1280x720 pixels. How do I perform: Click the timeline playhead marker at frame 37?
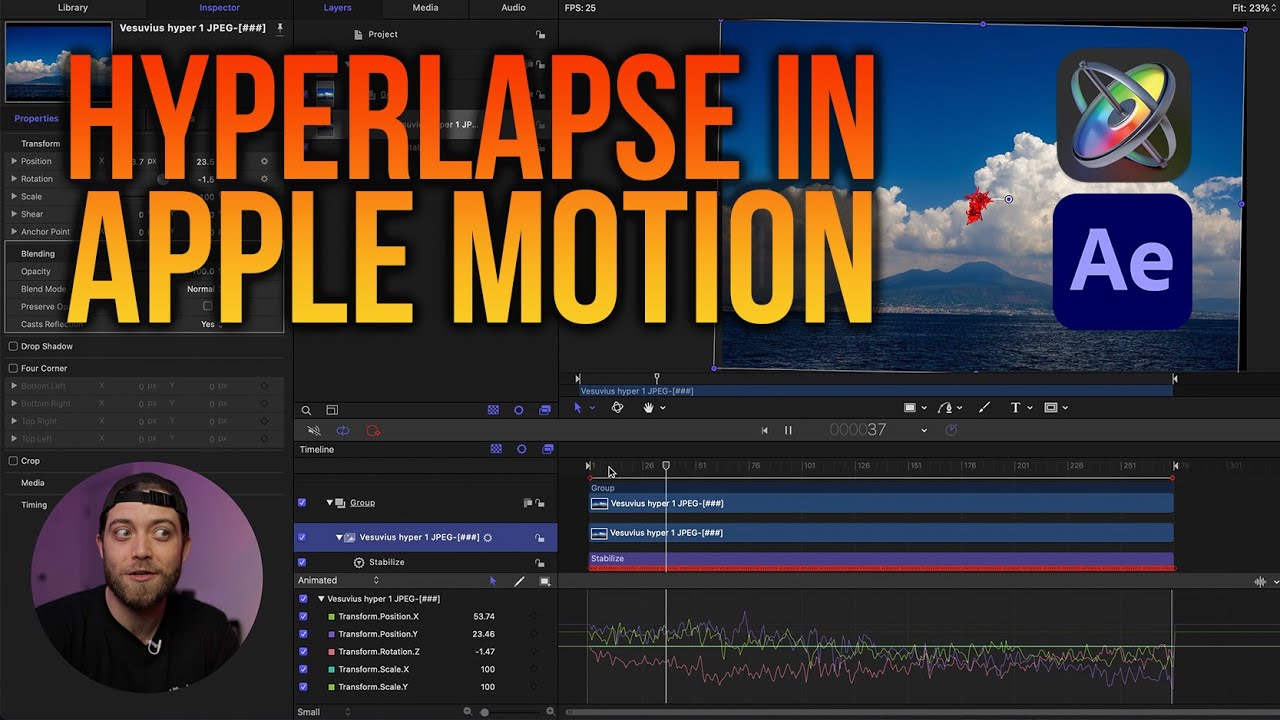point(666,466)
